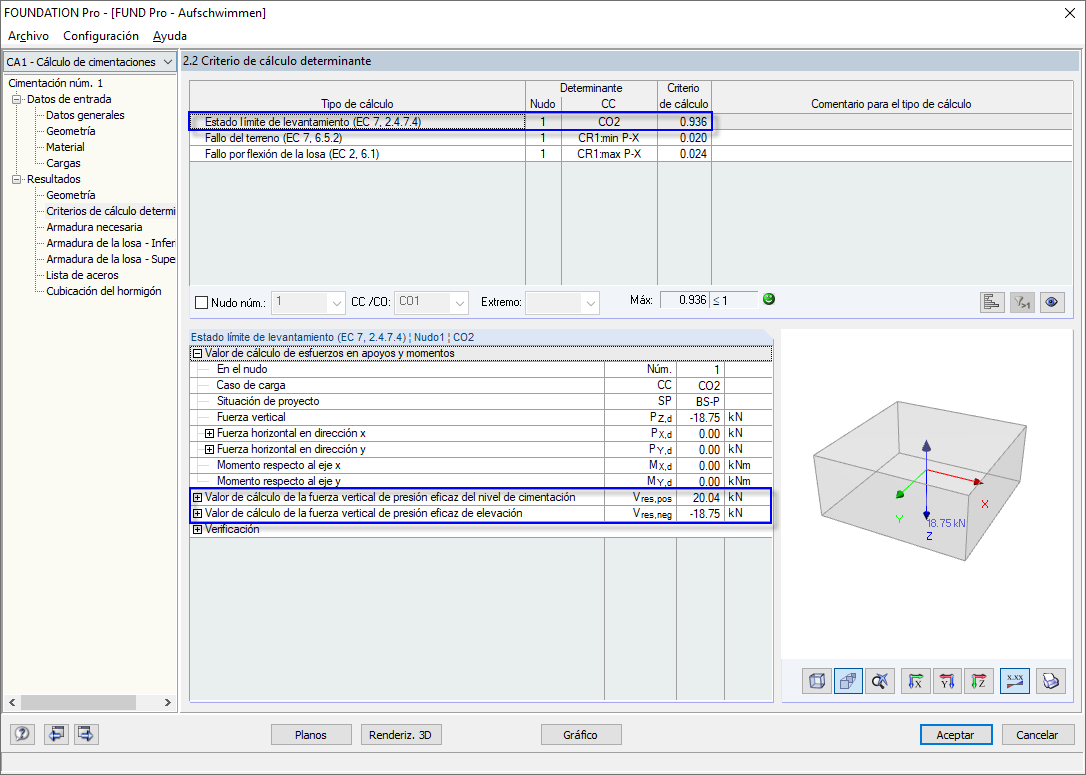Select Cubicación del hormigón in the tree
Image resolution: width=1086 pixels, height=775 pixels.
pos(104,291)
